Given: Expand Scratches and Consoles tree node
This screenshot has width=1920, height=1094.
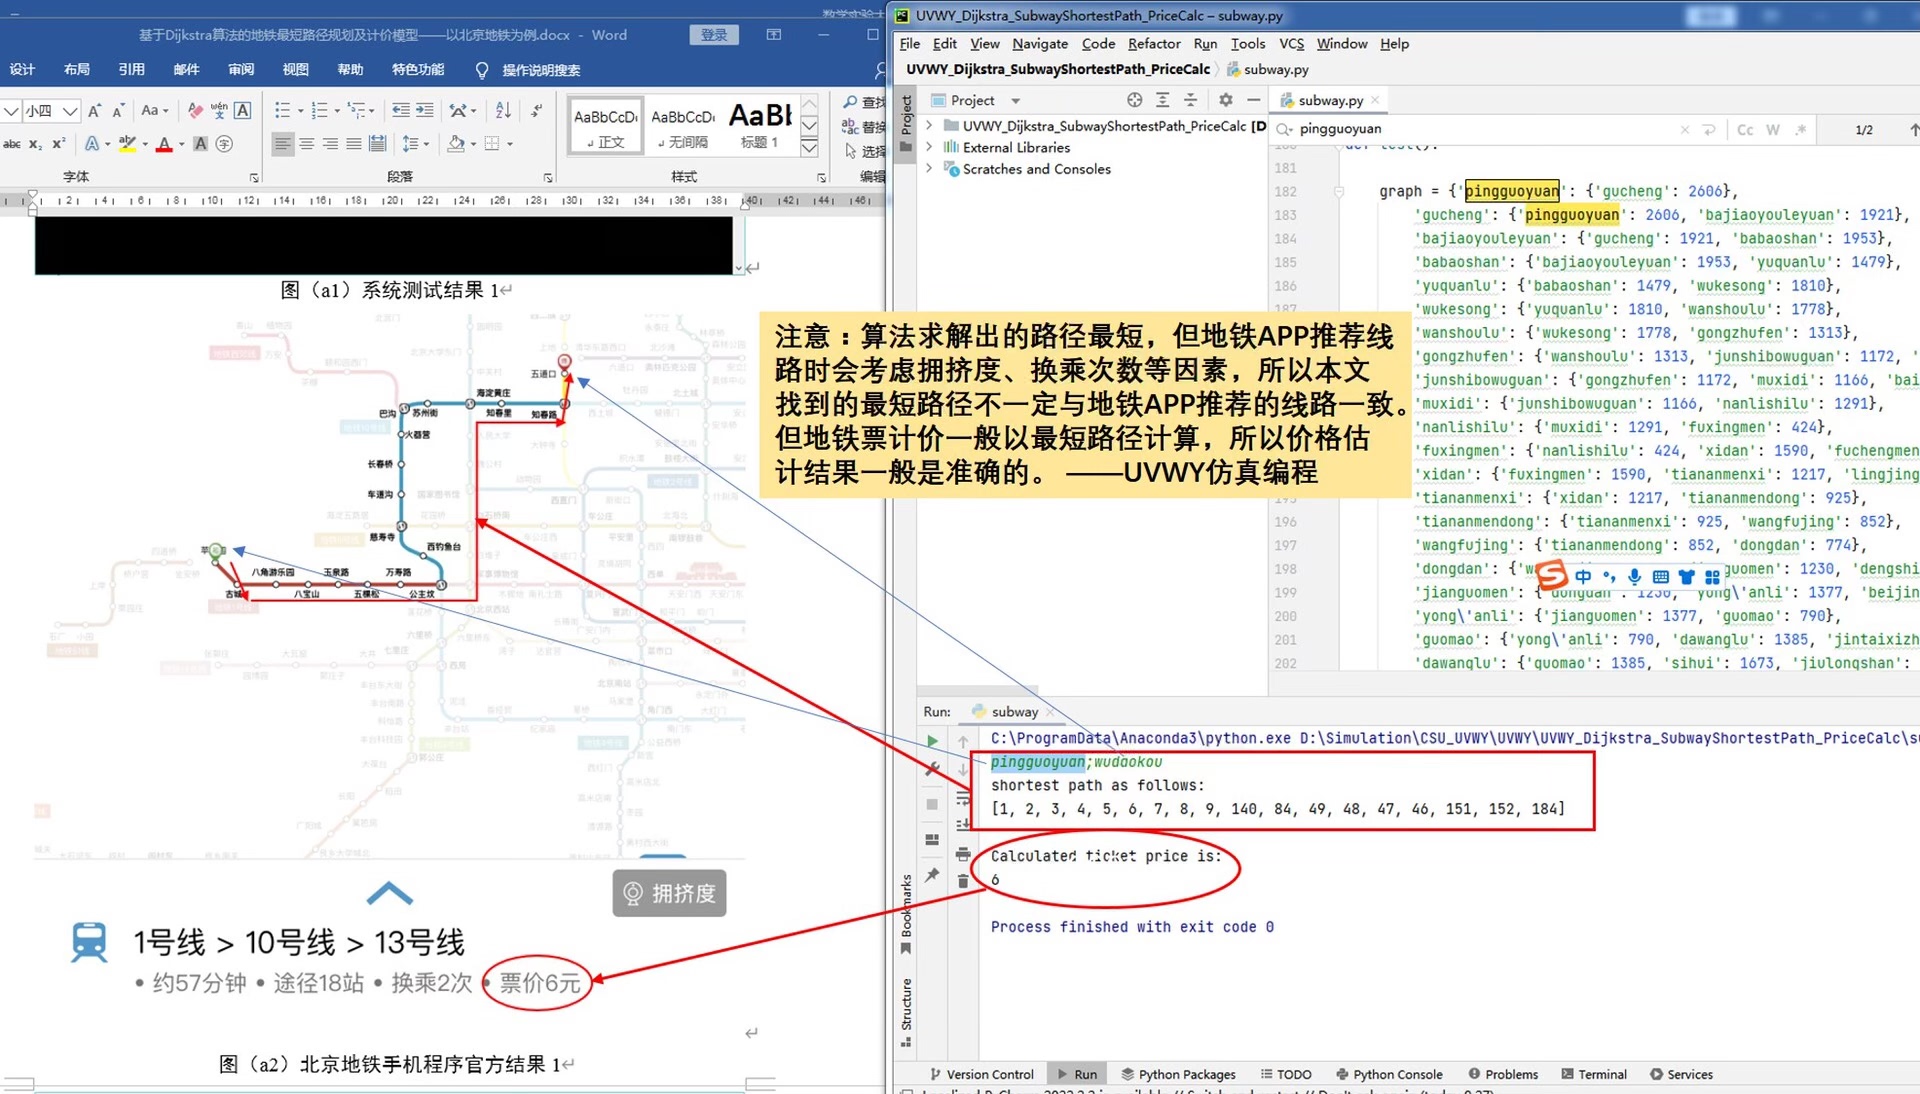Looking at the screenshot, I should coord(930,169).
